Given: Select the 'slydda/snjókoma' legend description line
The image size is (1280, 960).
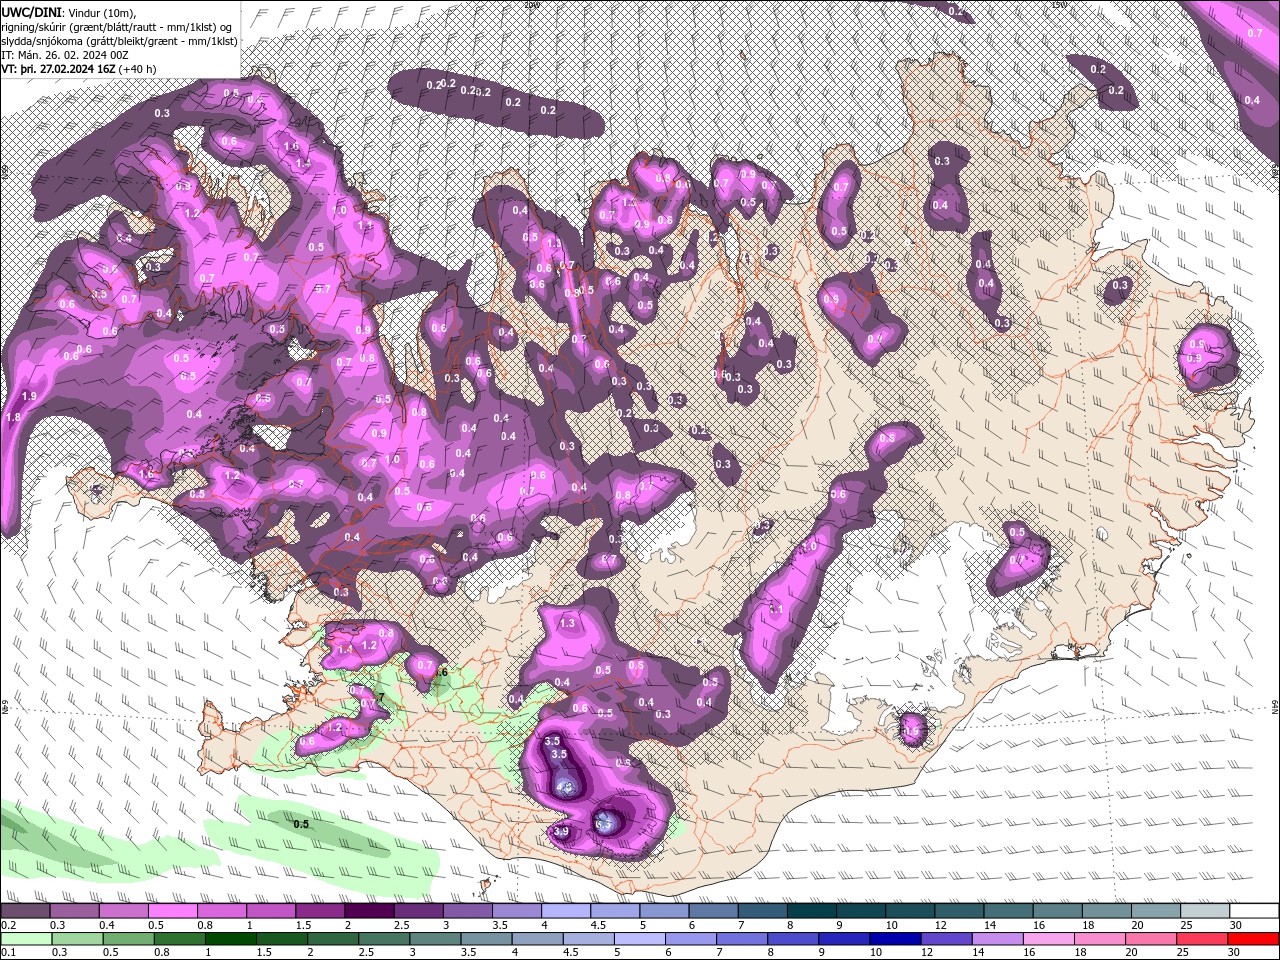Looking at the screenshot, I should tap(119, 41).
